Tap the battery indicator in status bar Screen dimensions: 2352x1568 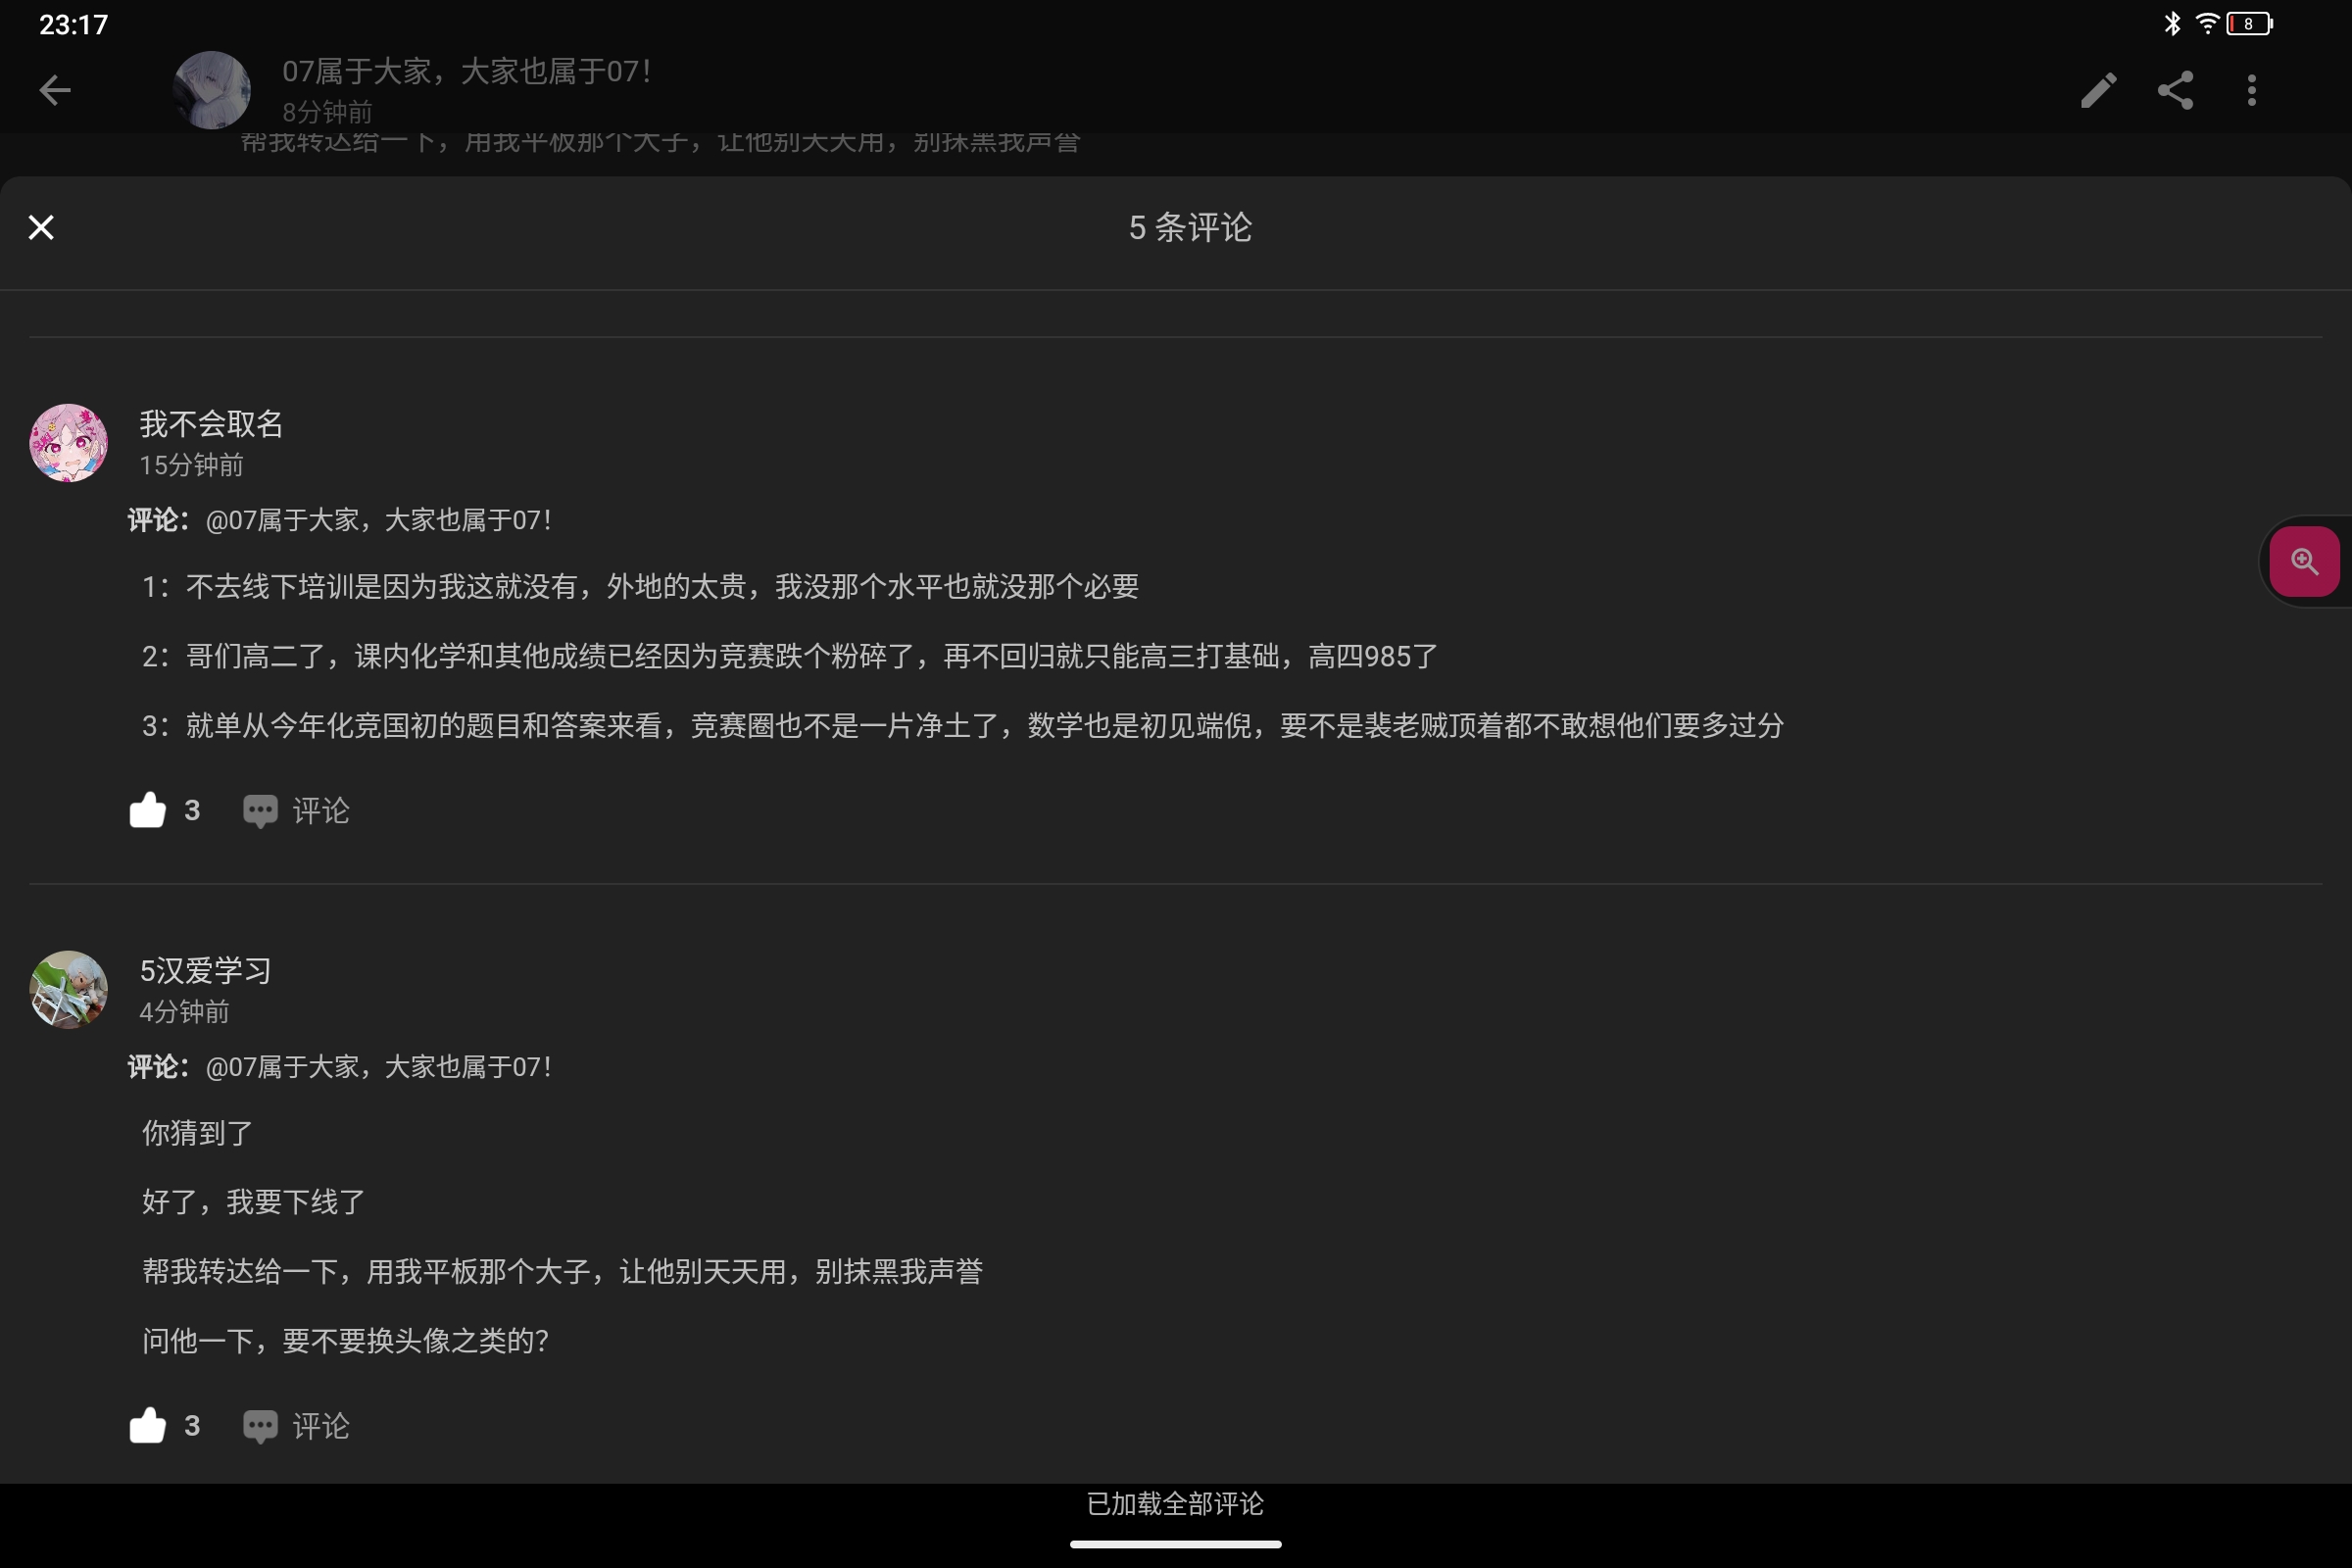[2249, 24]
